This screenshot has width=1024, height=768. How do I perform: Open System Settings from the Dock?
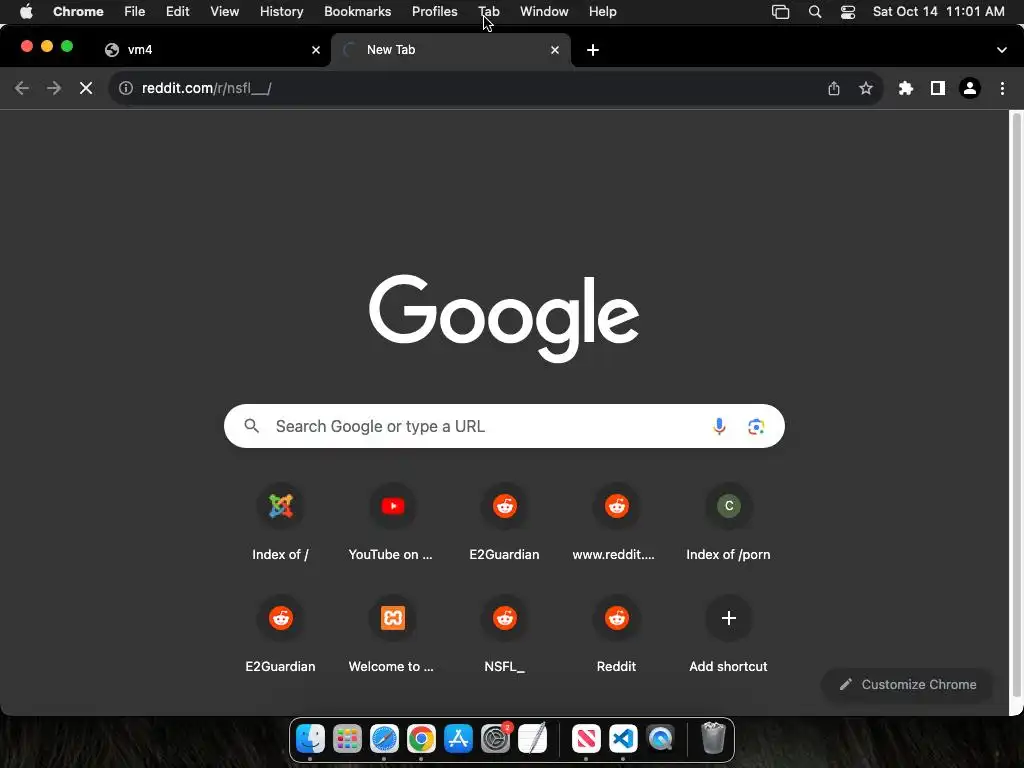click(x=496, y=739)
